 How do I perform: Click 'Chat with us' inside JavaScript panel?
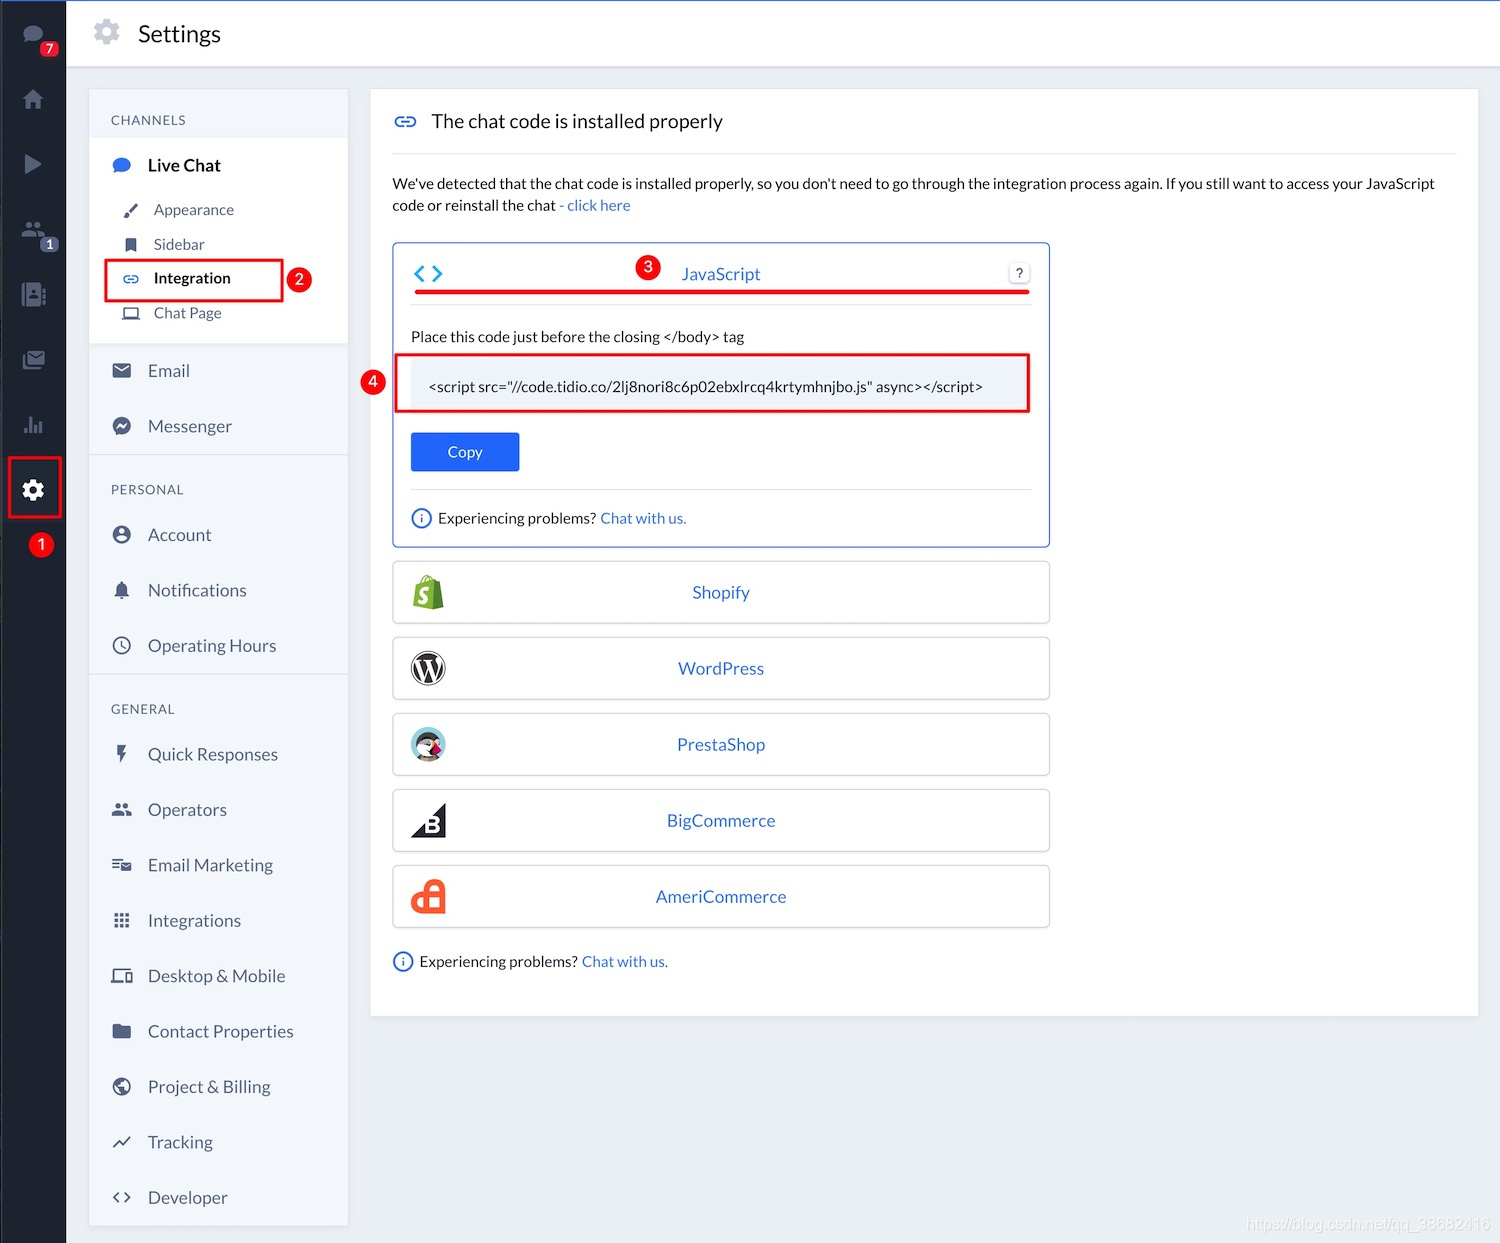643,518
